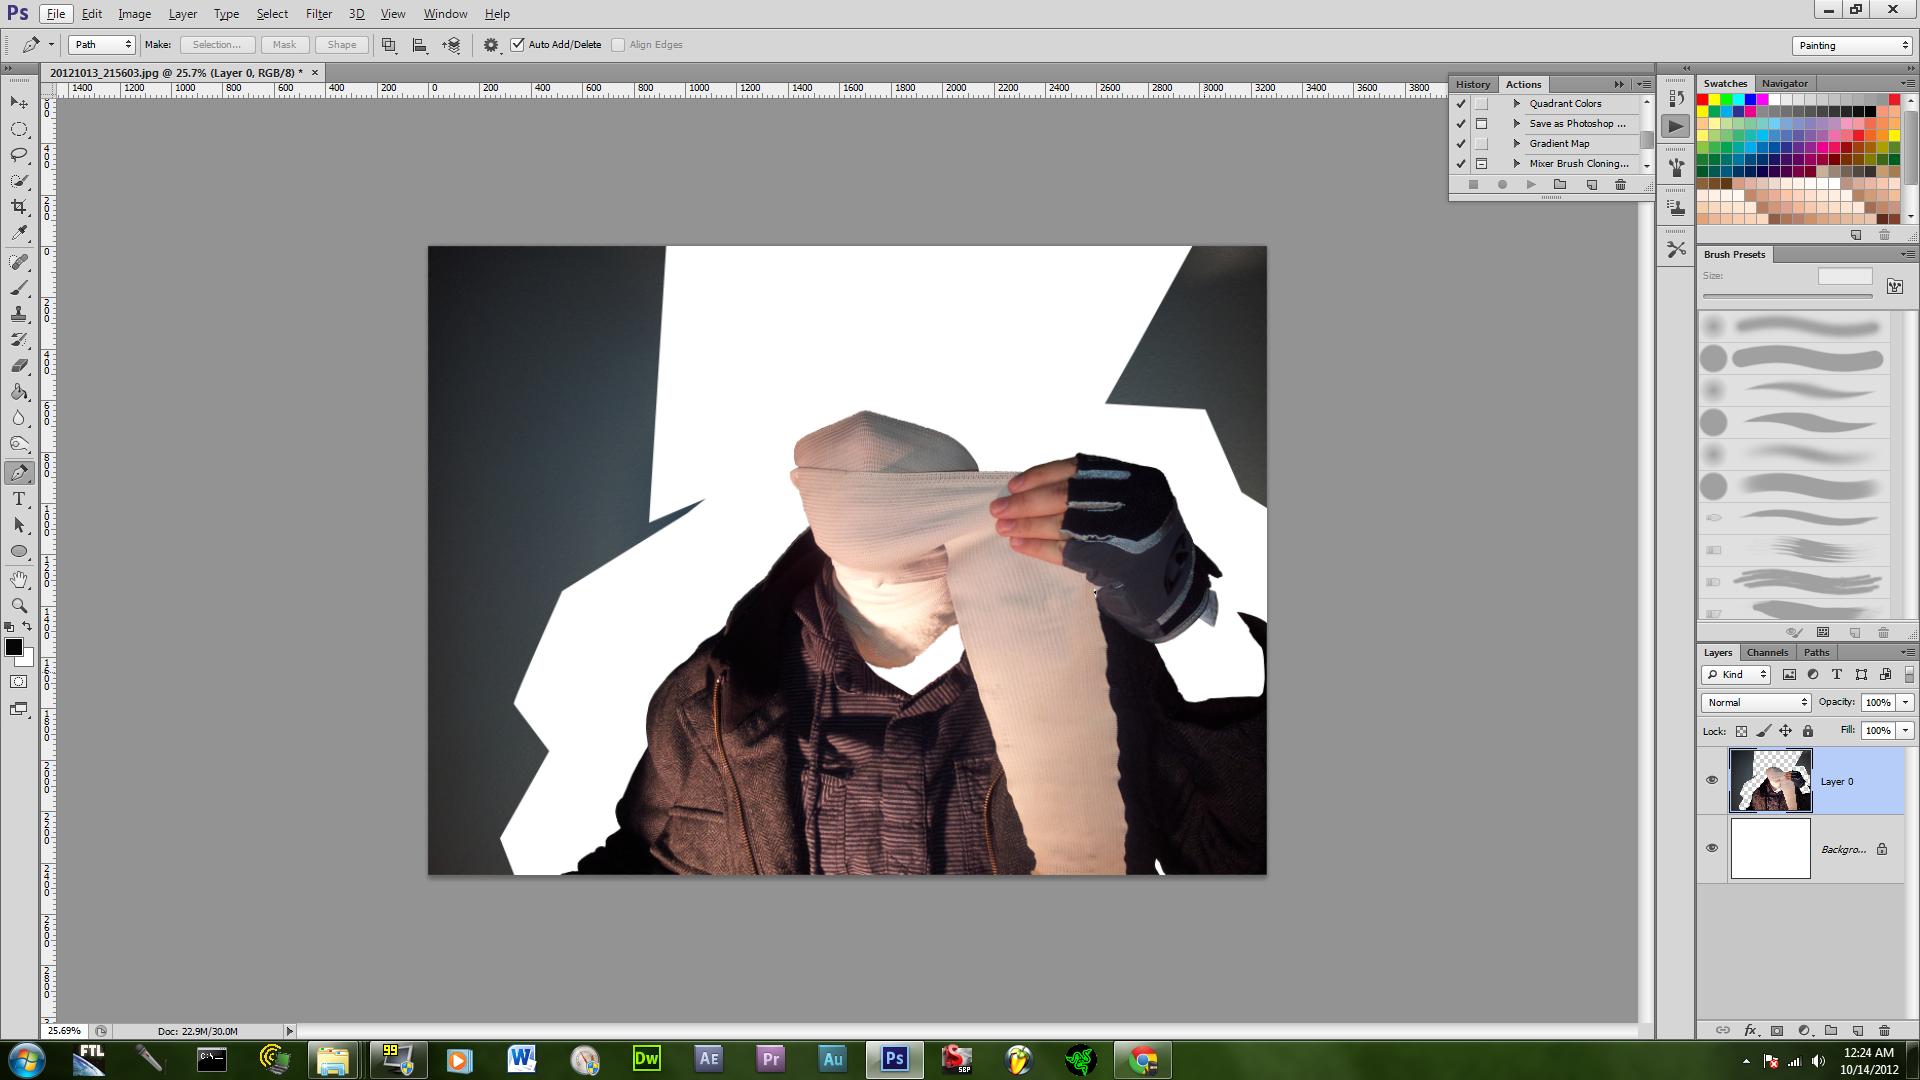The height and width of the screenshot is (1080, 1920).
Task: Click the play action button
Action: pos(1531,185)
